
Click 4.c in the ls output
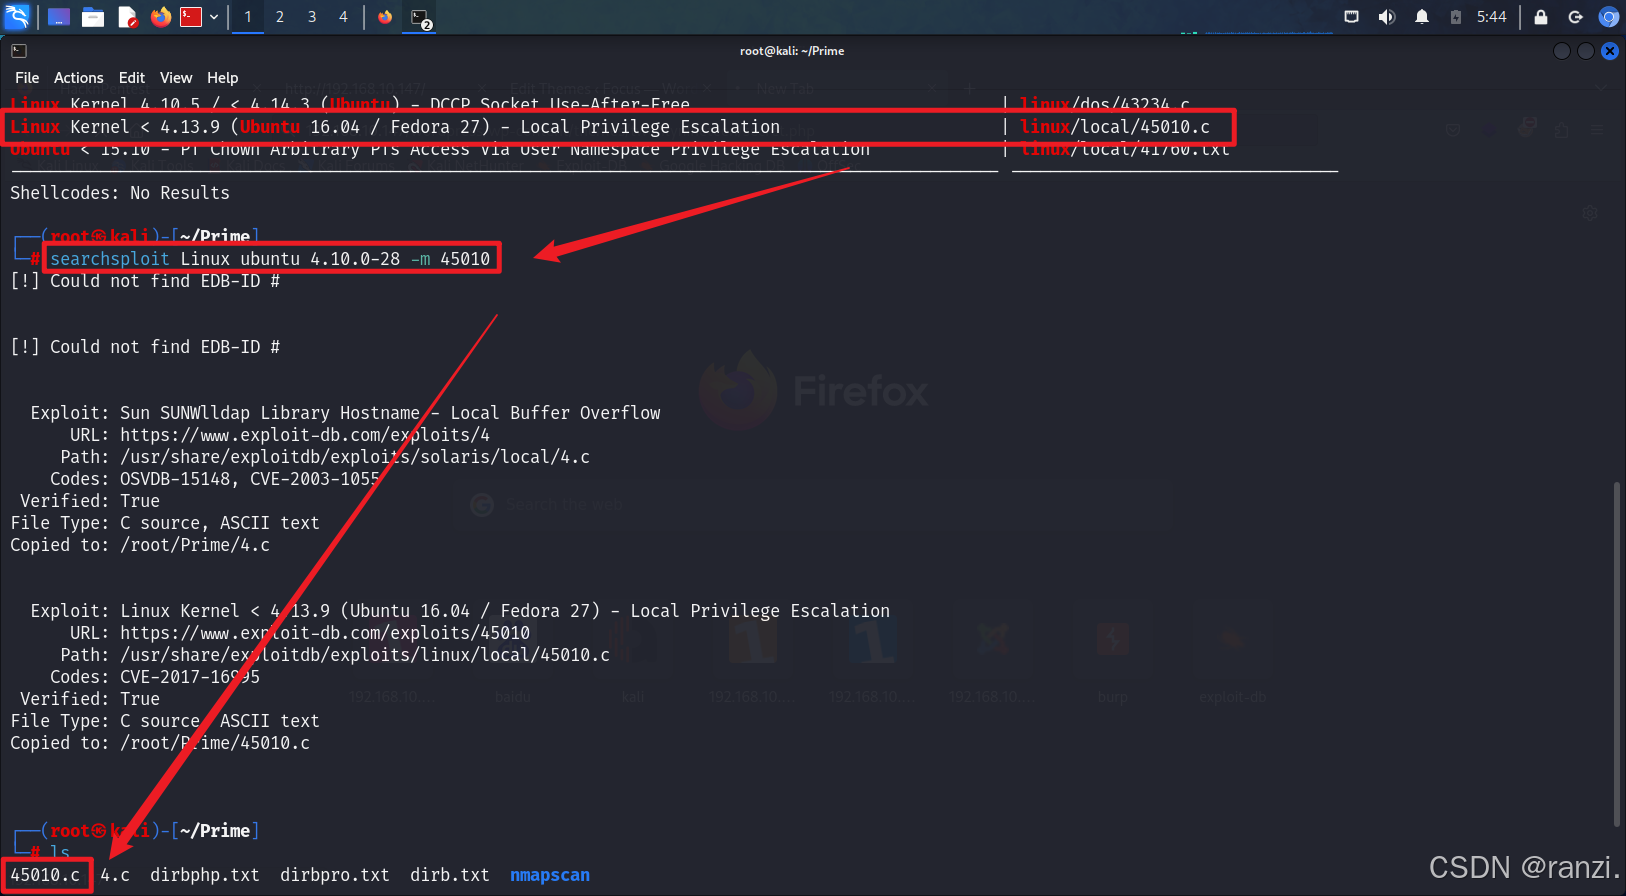[115, 875]
